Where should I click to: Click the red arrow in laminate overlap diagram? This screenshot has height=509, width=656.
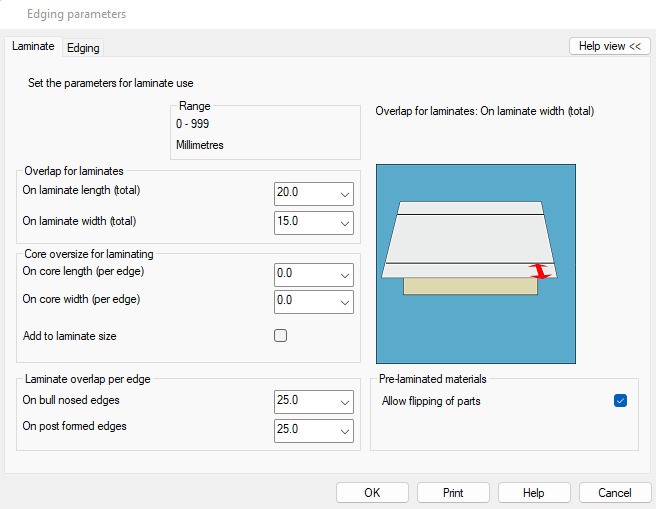tap(540, 271)
